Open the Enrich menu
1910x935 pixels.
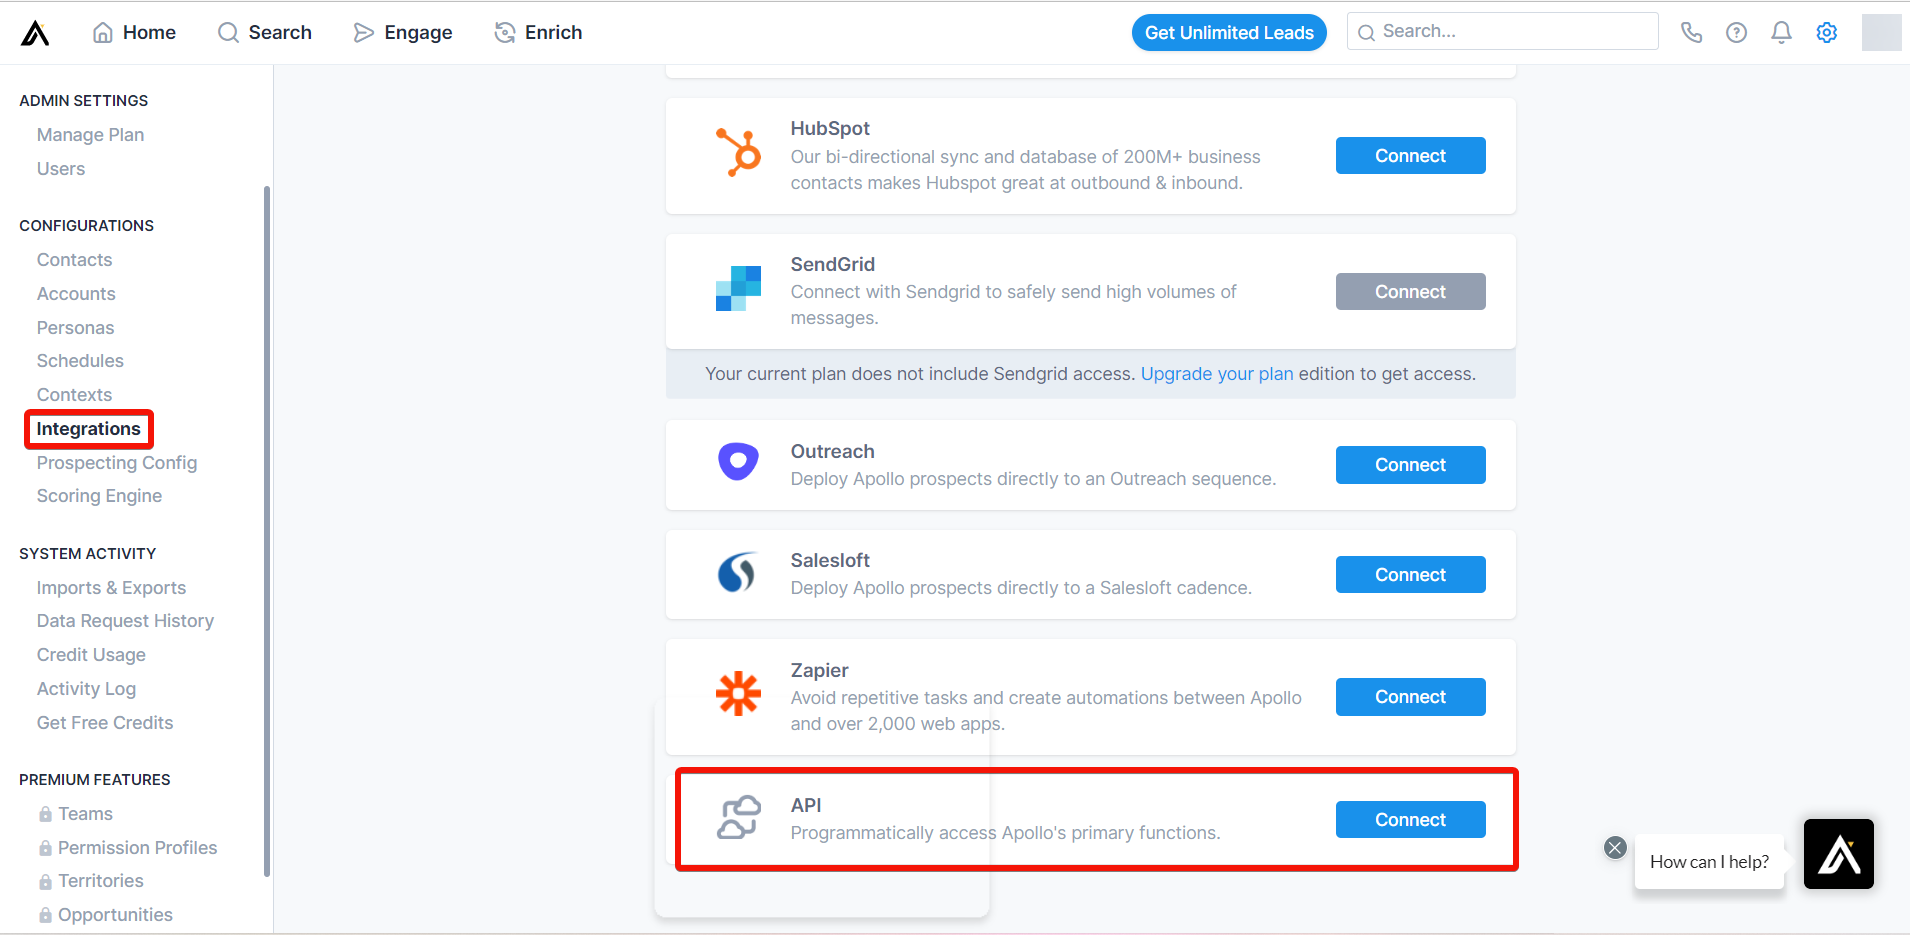pyautogui.click(x=538, y=32)
